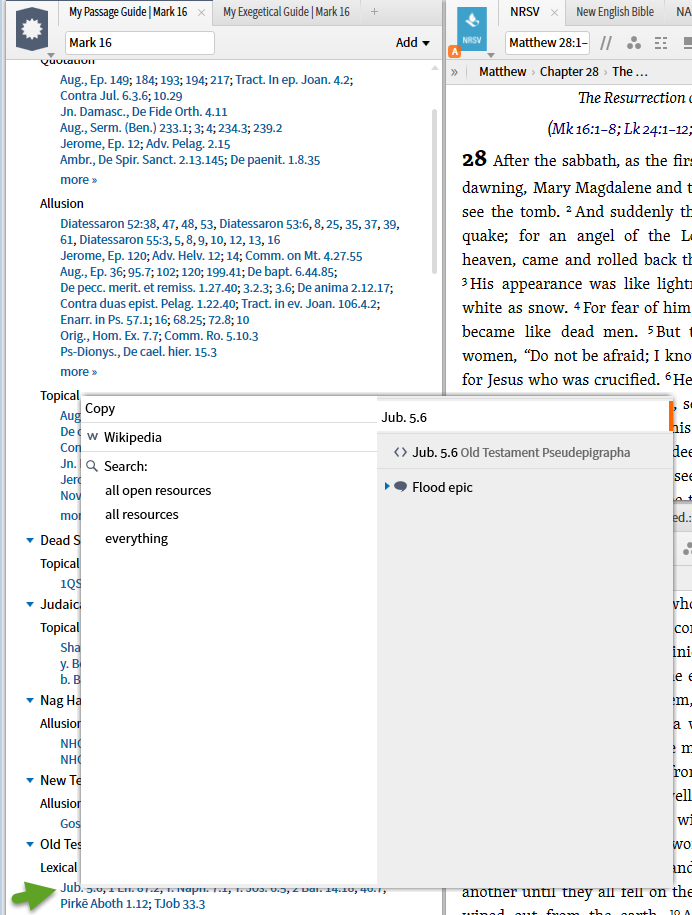The height and width of the screenshot is (915, 692).
Task: Open Enarr. in Ps. 57.1 link
Action: (x=104, y=319)
